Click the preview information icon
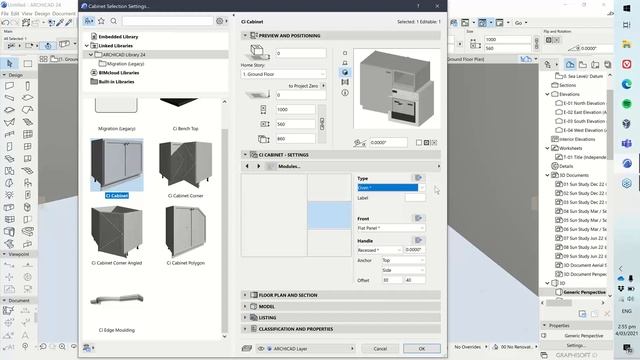The image size is (640, 360). point(345,93)
